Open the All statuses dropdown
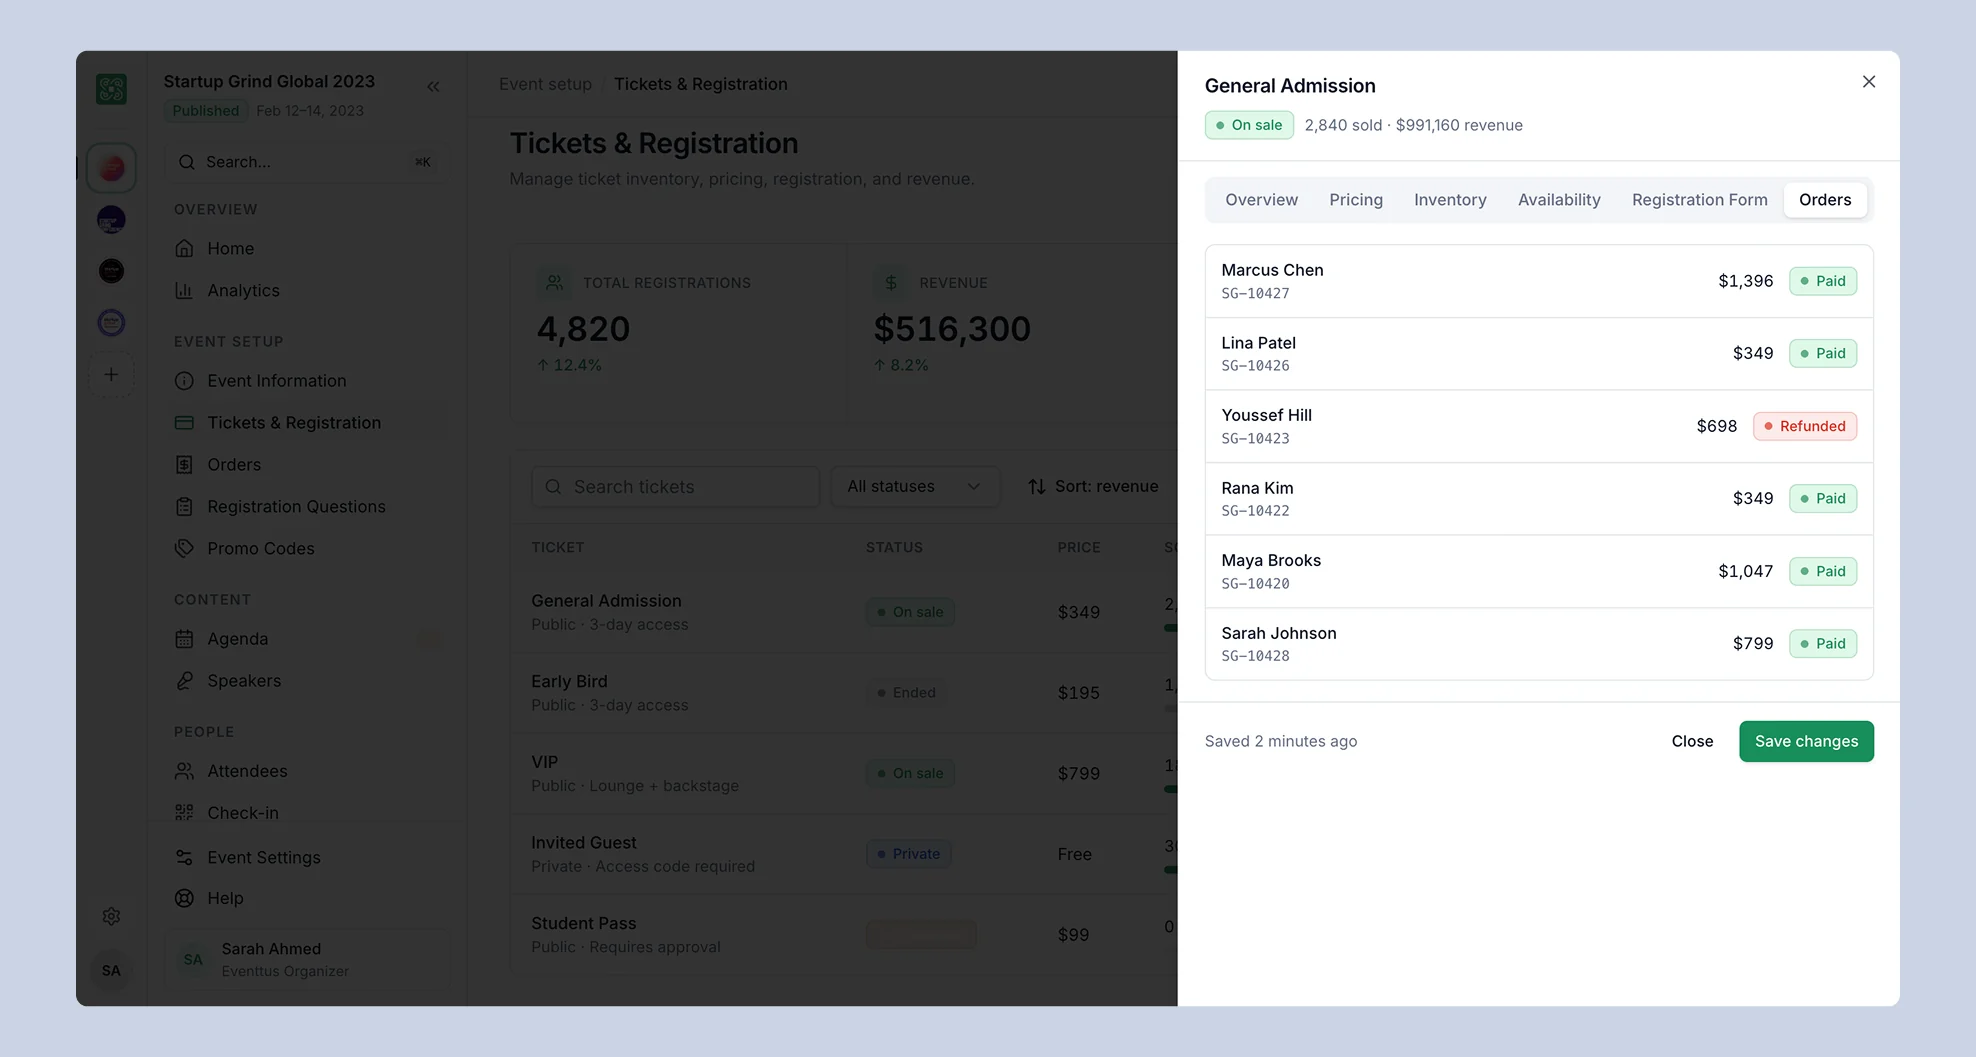Viewport: 1976px width, 1058px height. 915,487
